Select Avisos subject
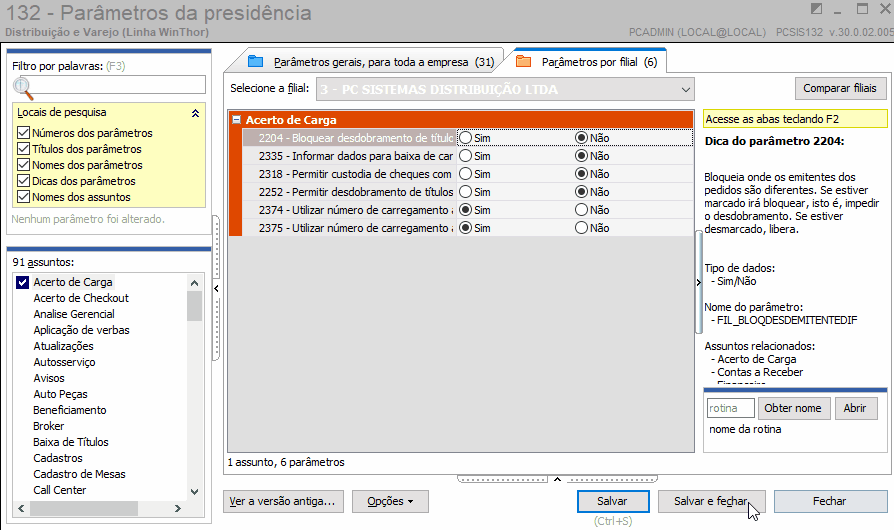 [49, 378]
